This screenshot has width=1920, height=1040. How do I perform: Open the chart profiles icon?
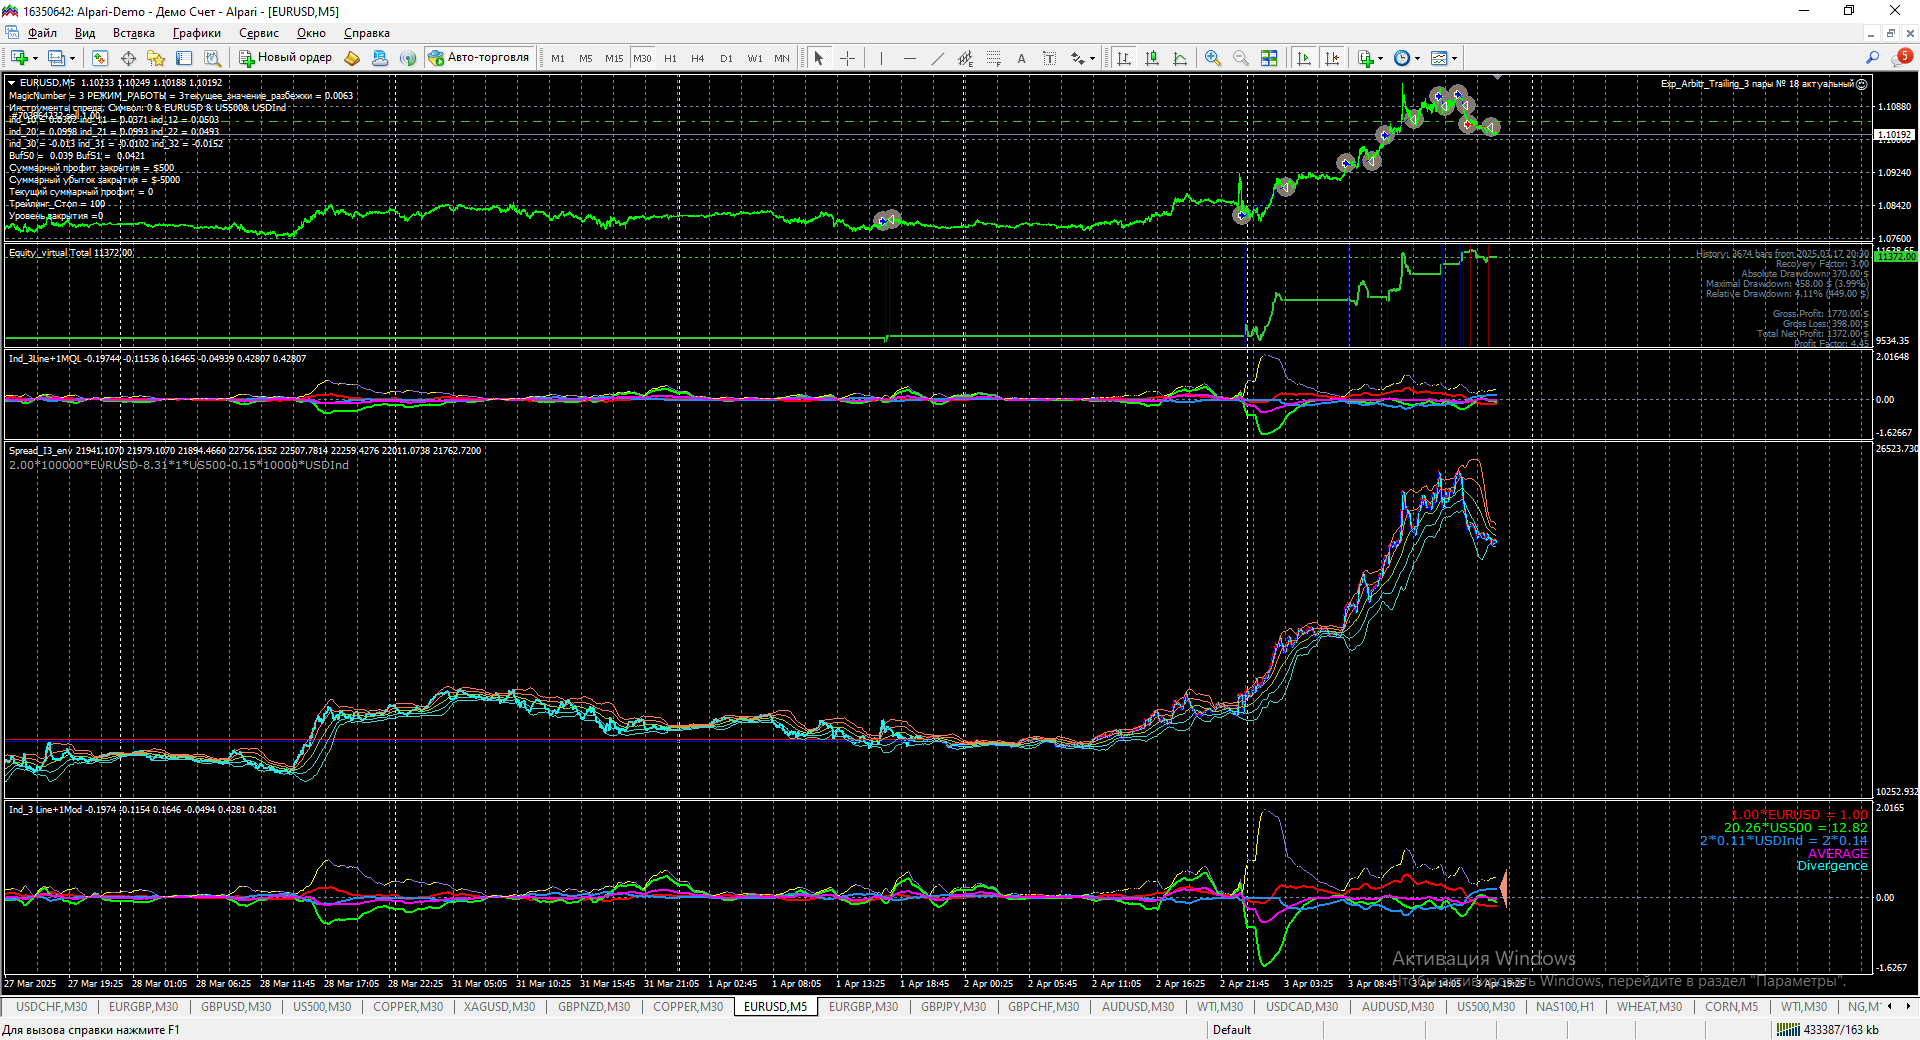56,58
